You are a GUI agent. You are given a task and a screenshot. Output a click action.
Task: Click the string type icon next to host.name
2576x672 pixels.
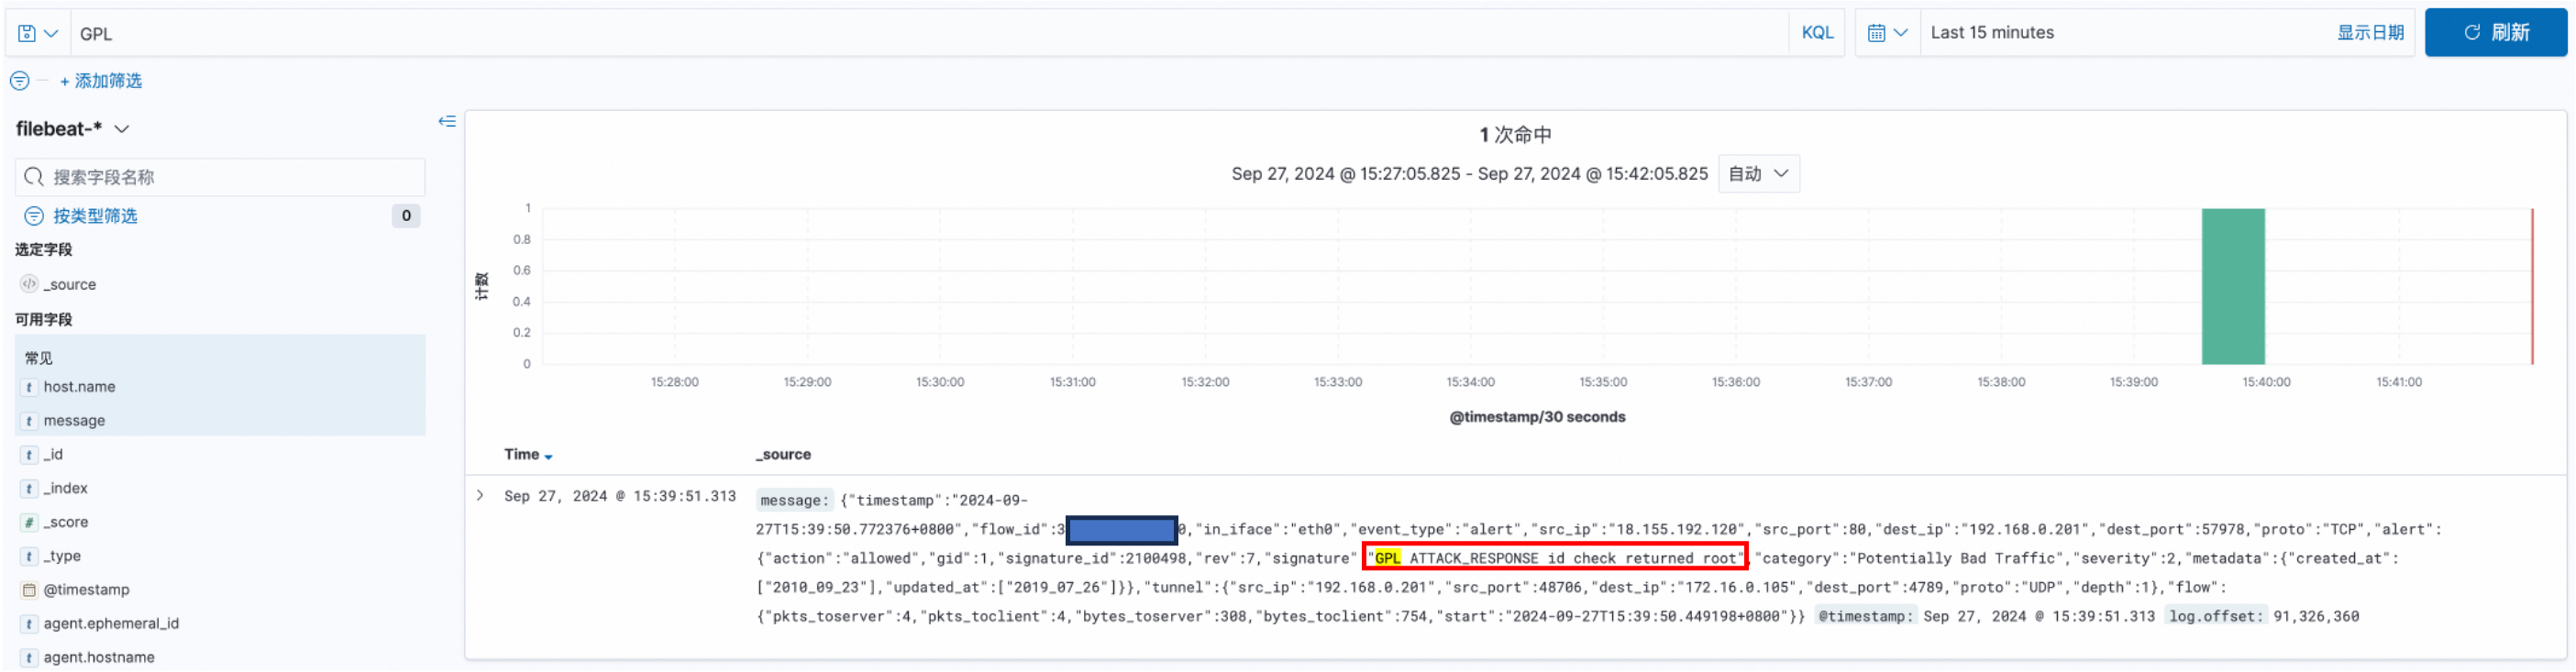click(29, 387)
